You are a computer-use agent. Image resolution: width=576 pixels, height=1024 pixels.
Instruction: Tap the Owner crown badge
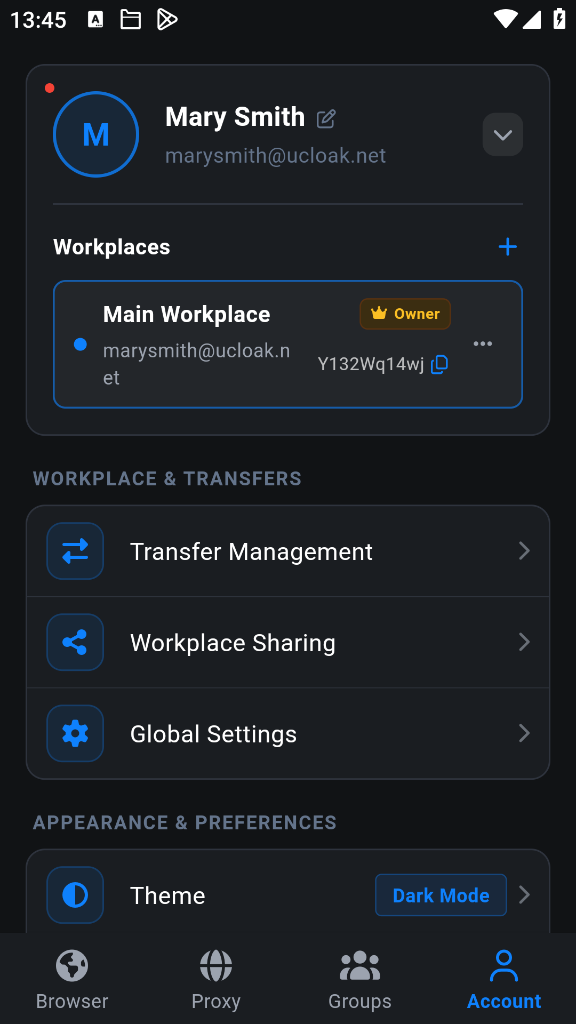pyautogui.click(x=405, y=314)
